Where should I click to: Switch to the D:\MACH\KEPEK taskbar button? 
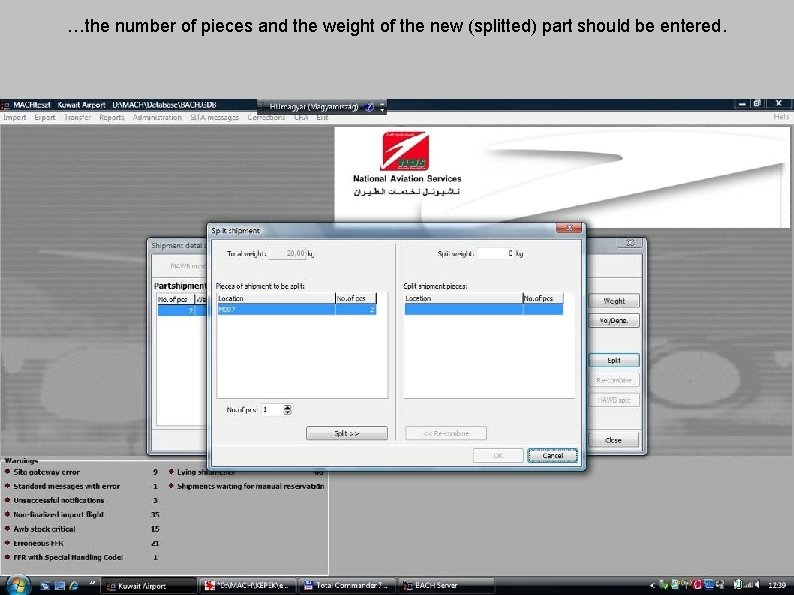pyautogui.click(x=248, y=585)
